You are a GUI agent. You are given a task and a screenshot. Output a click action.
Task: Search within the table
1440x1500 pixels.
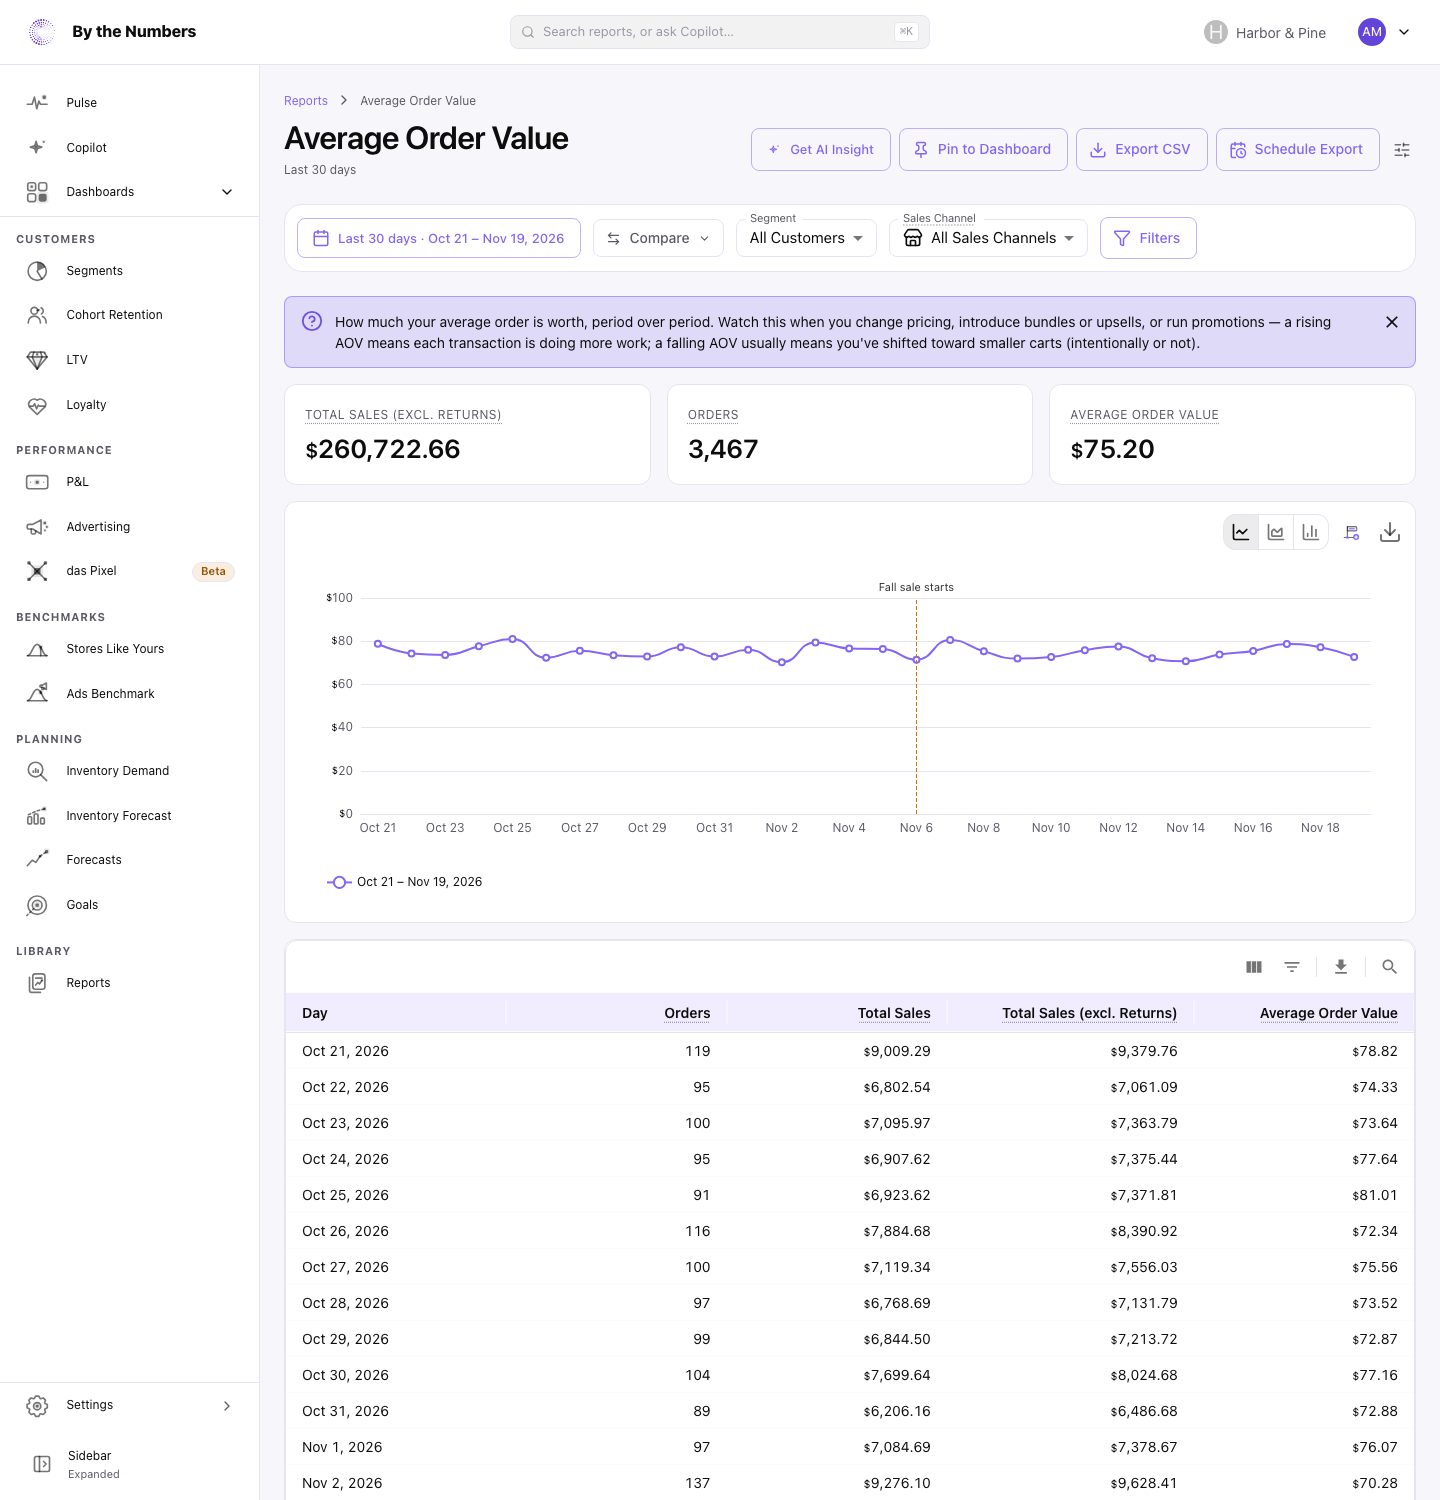point(1389,967)
